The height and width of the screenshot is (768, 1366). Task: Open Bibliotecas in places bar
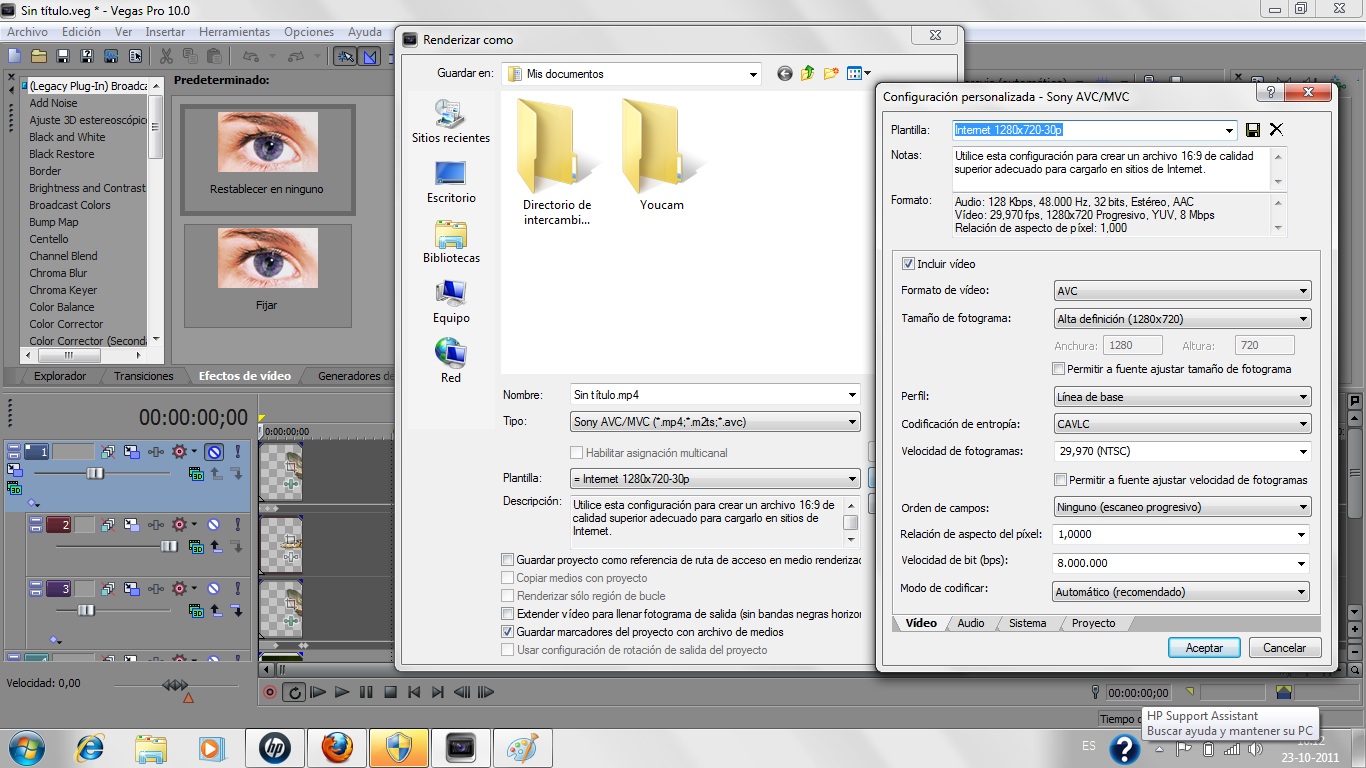click(450, 241)
